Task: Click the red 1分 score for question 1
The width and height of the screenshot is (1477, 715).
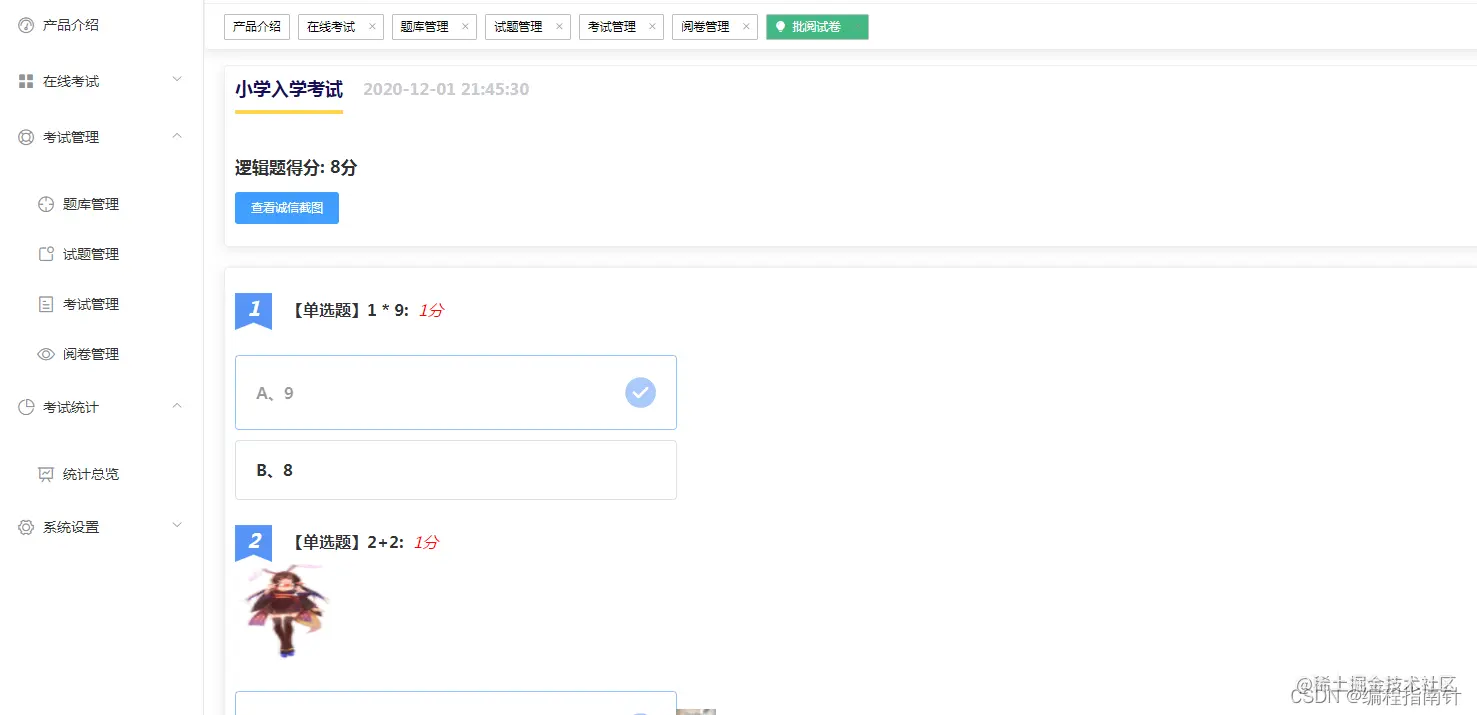Action: pyautogui.click(x=431, y=310)
